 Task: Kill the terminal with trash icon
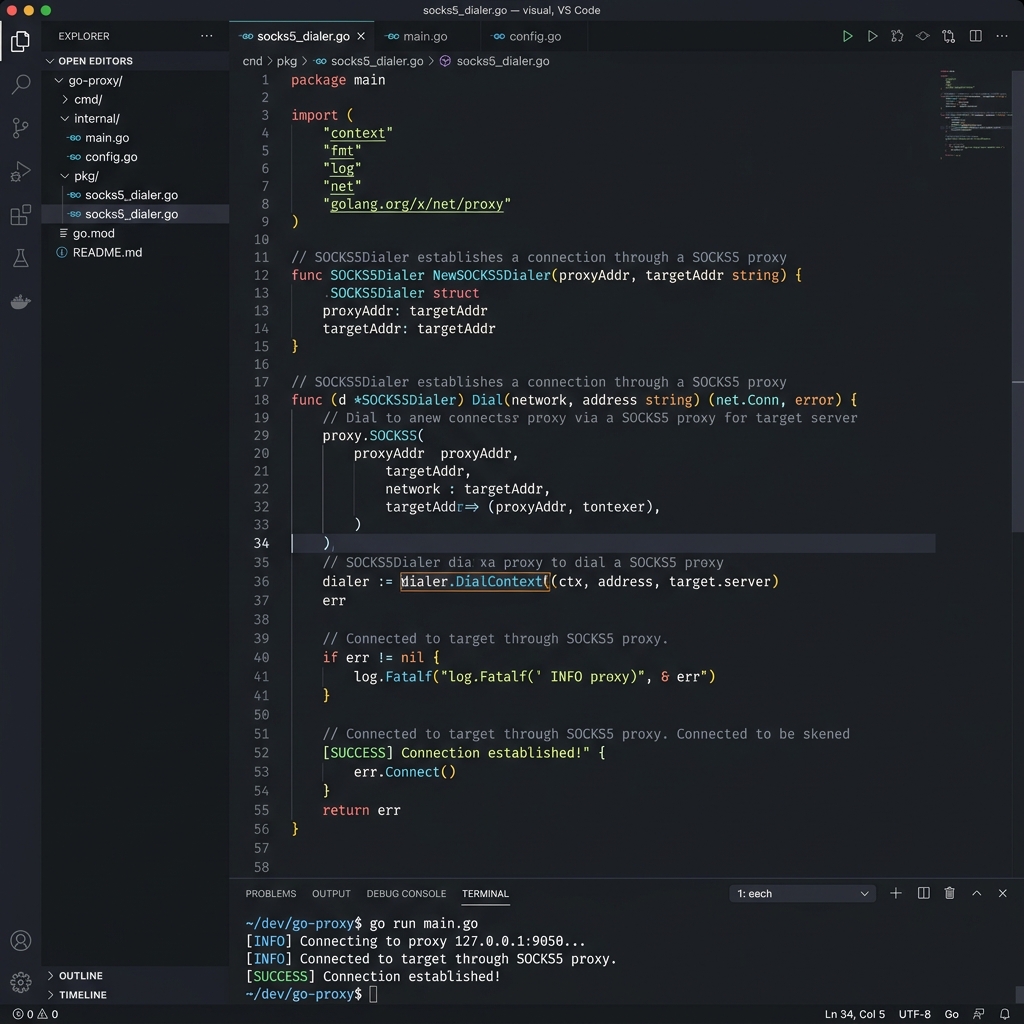pos(950,893)
